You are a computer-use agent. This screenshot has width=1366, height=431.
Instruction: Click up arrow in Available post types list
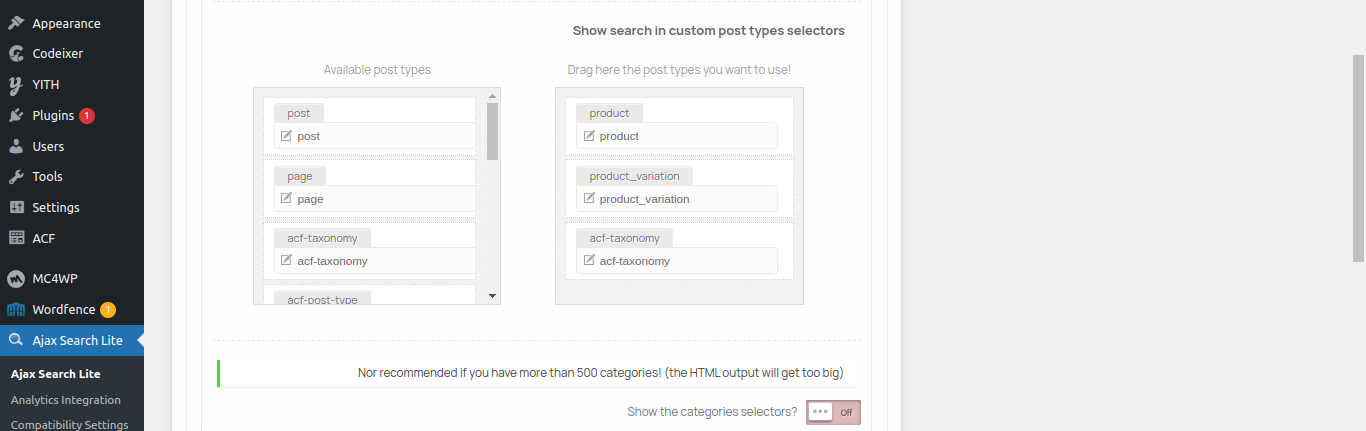pos(492,96)
